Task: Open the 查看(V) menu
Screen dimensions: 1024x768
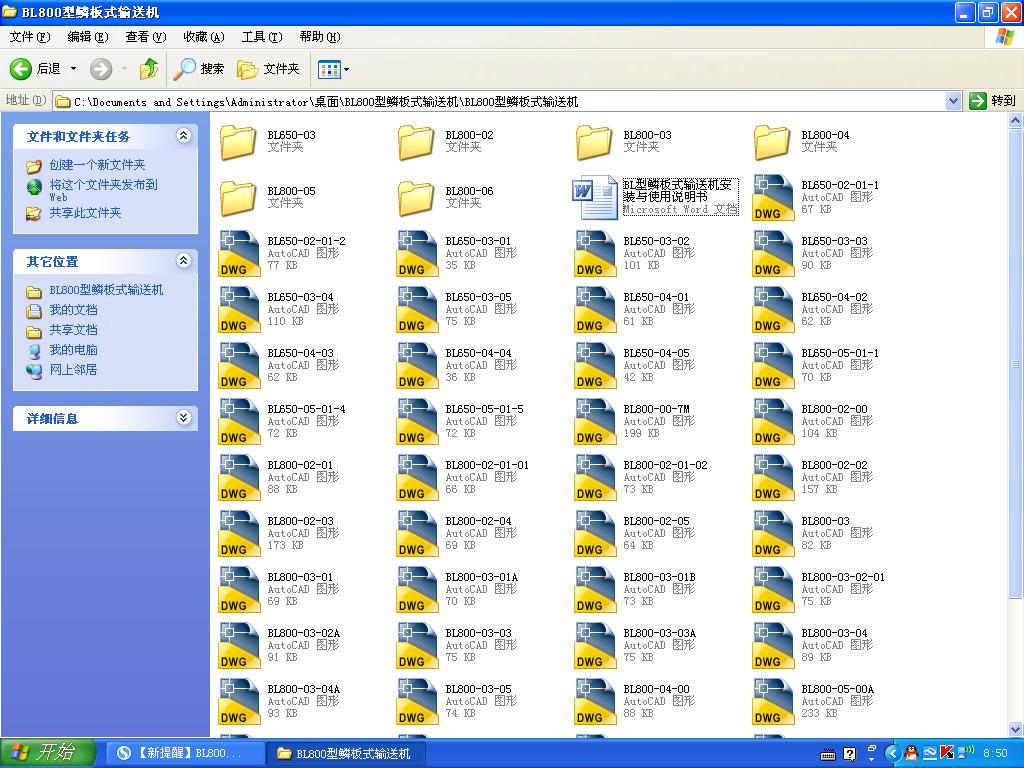Action: [x=146, y=37]
